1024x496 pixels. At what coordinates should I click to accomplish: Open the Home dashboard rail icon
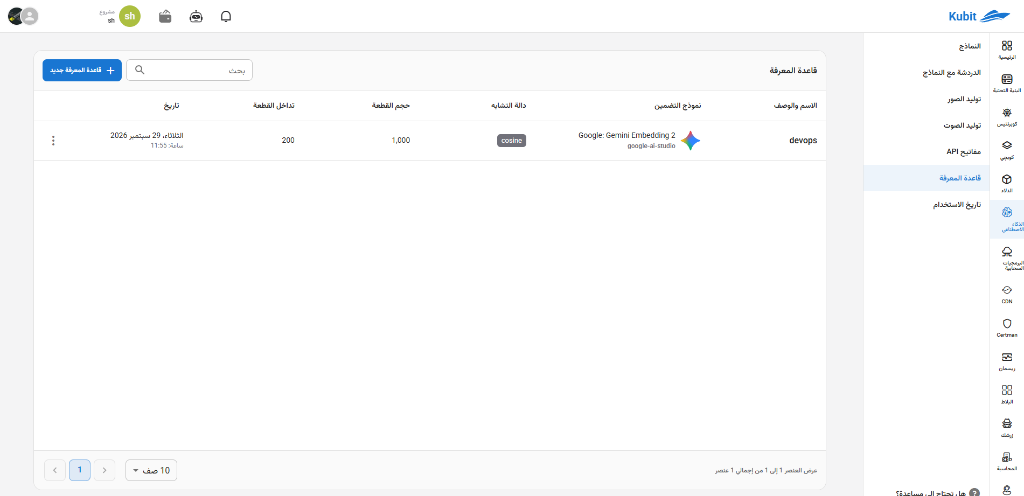1006,50
